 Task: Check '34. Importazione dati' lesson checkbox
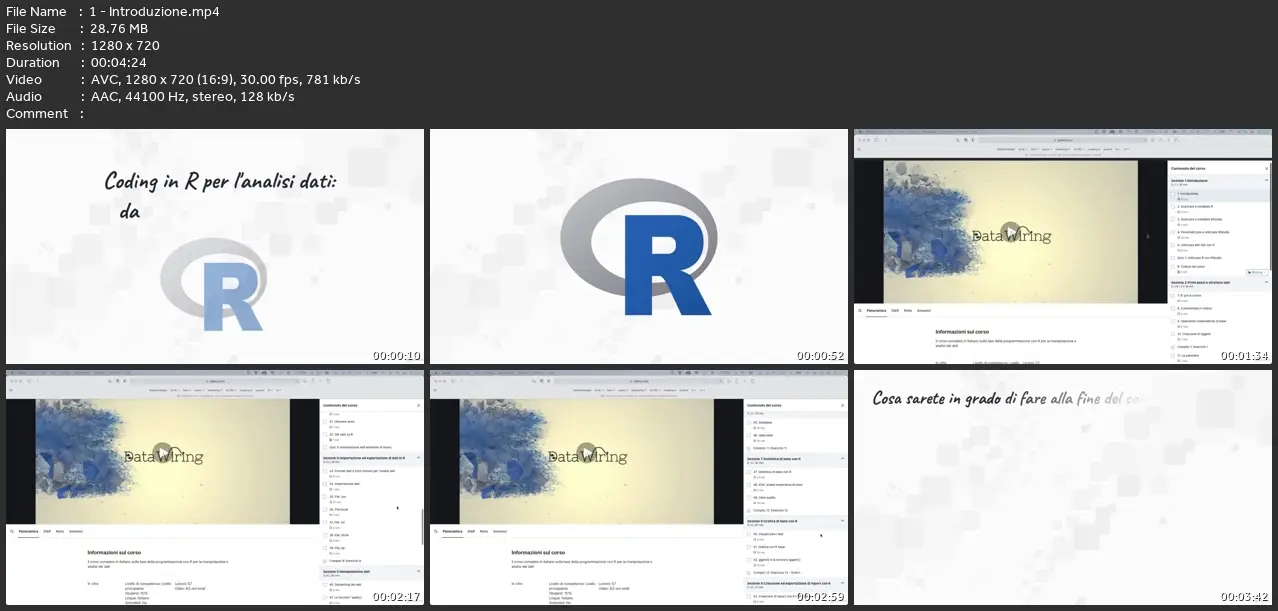(325, 484)
